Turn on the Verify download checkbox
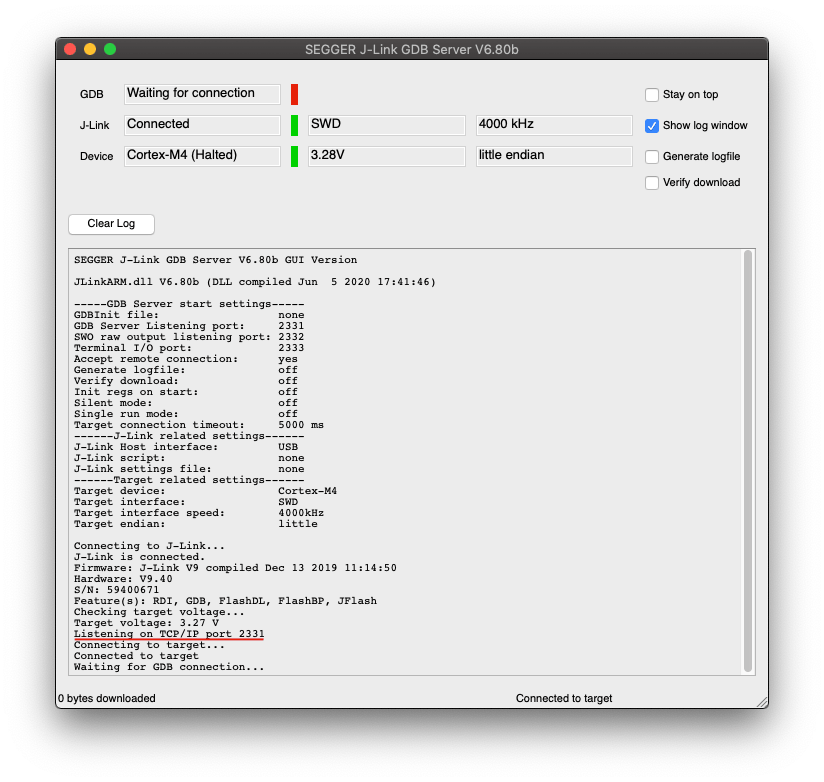The width and height of the screenshot is (824, 782). coord(652,183)
